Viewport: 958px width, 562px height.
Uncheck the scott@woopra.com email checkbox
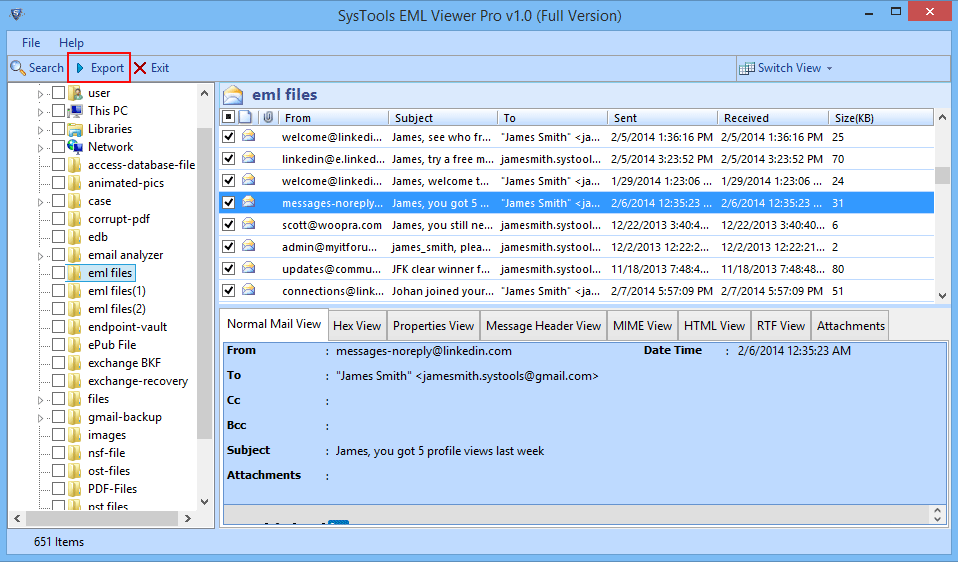pos(229,225)
